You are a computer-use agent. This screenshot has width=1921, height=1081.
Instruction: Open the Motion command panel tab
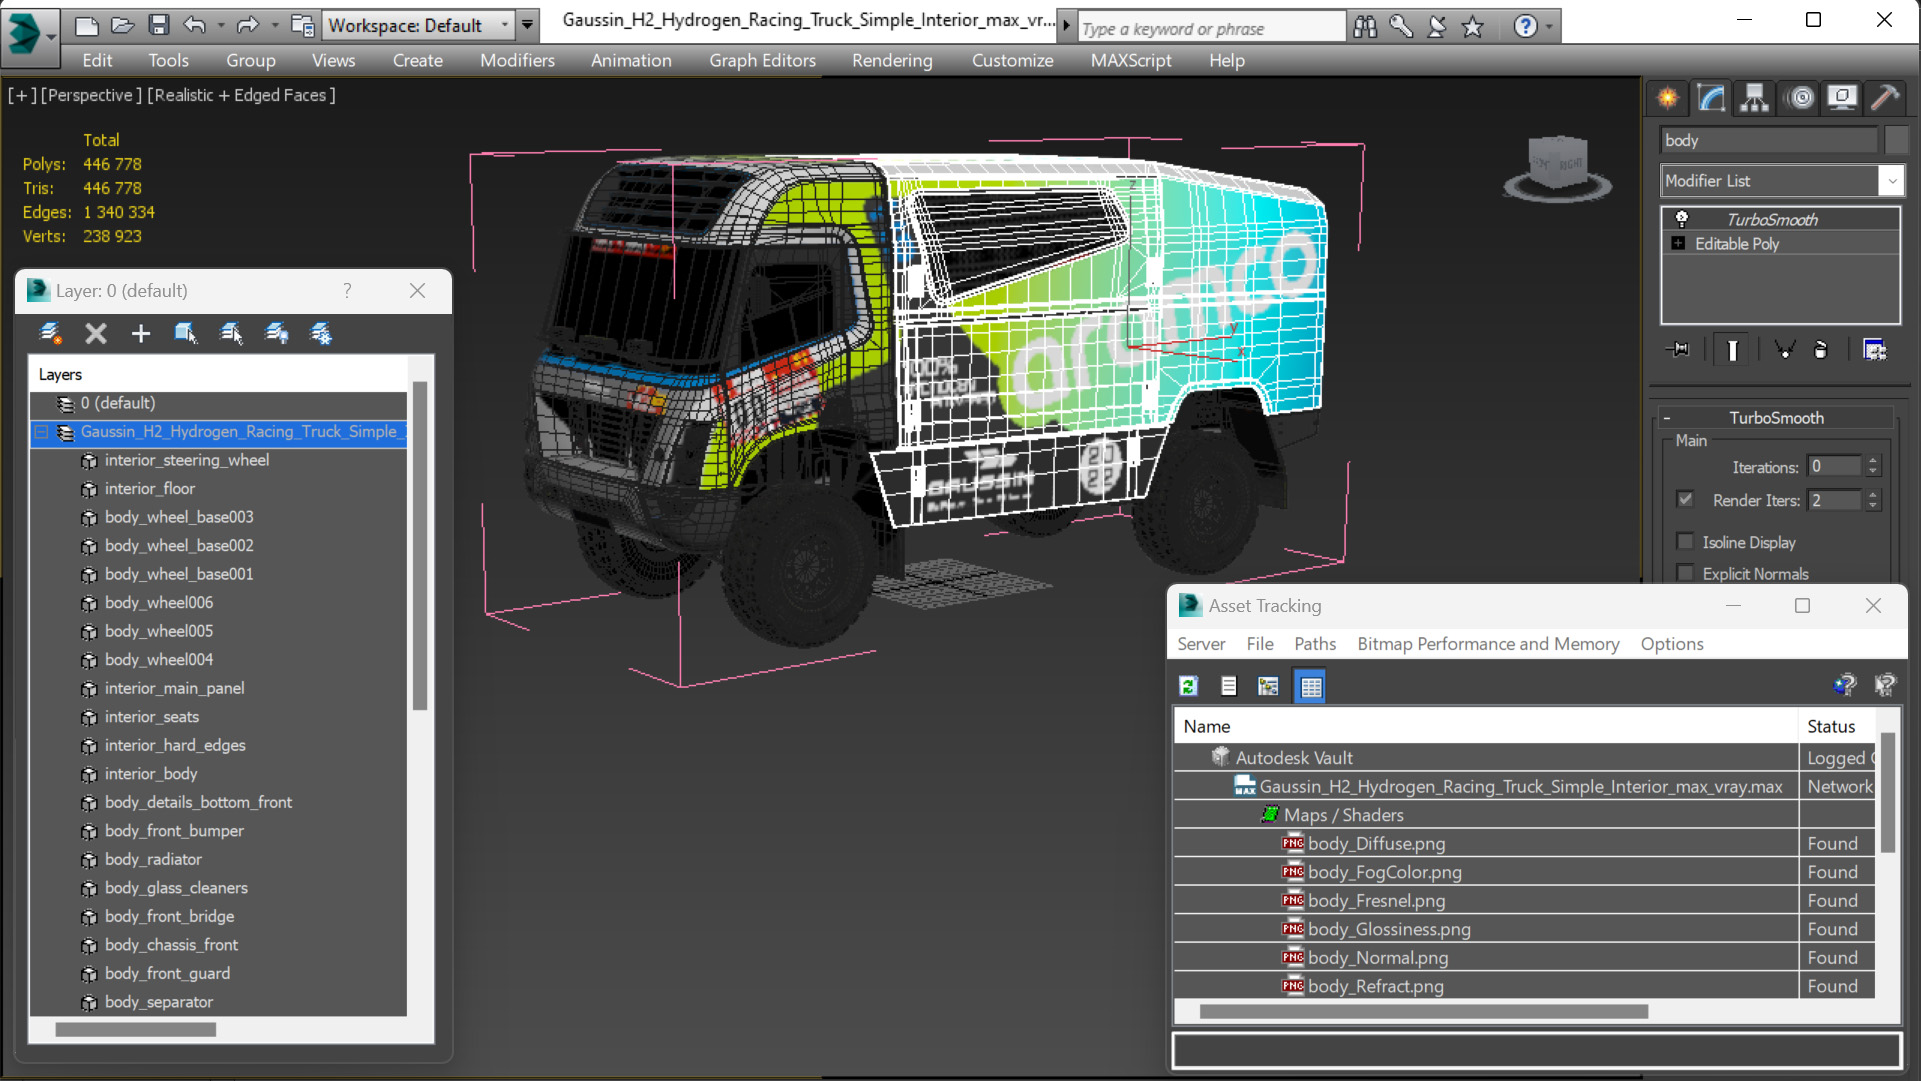(x=1800, y=98)
